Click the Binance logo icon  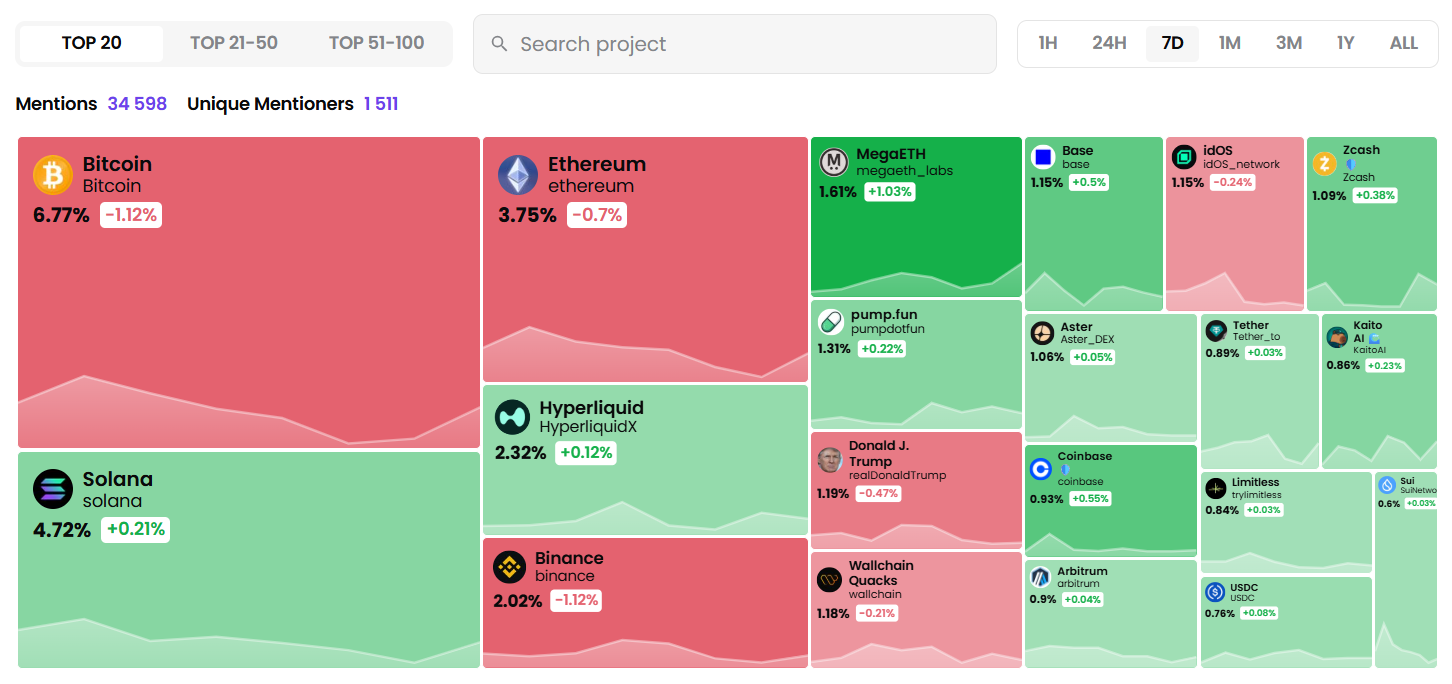click(510, 567)
